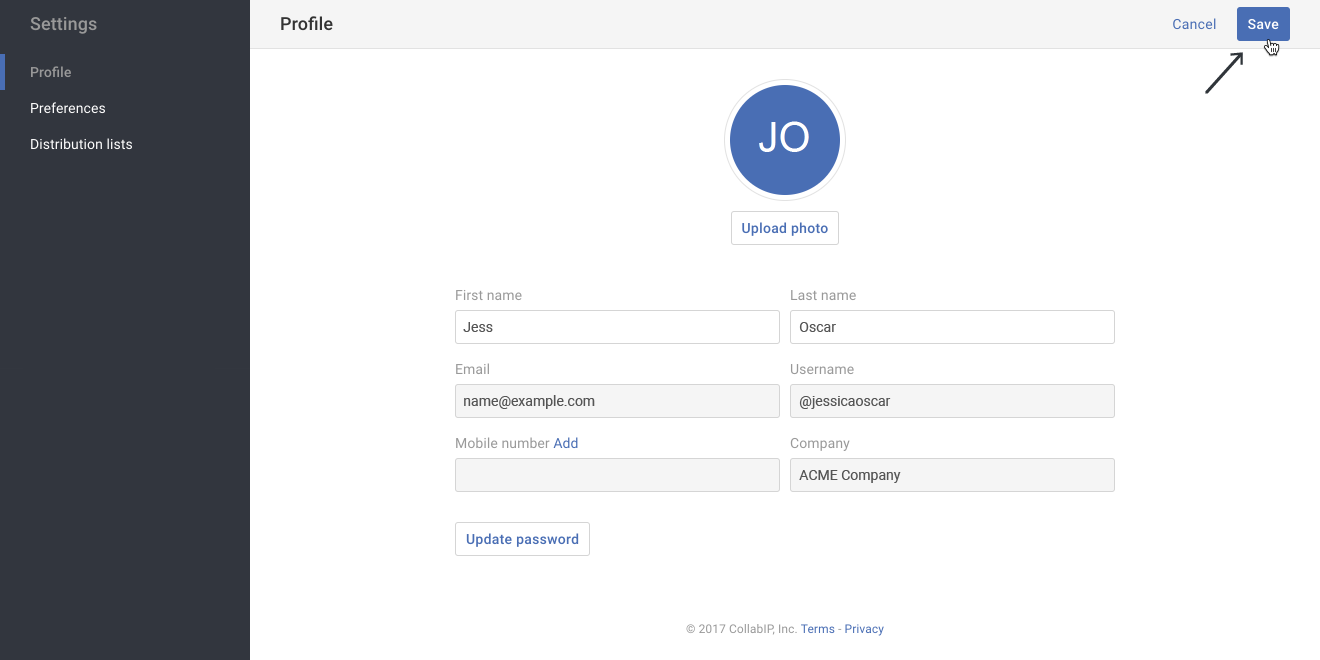1320x660 pixels.
Task: Click the Profile page title
Action: (x=306, y=23)
